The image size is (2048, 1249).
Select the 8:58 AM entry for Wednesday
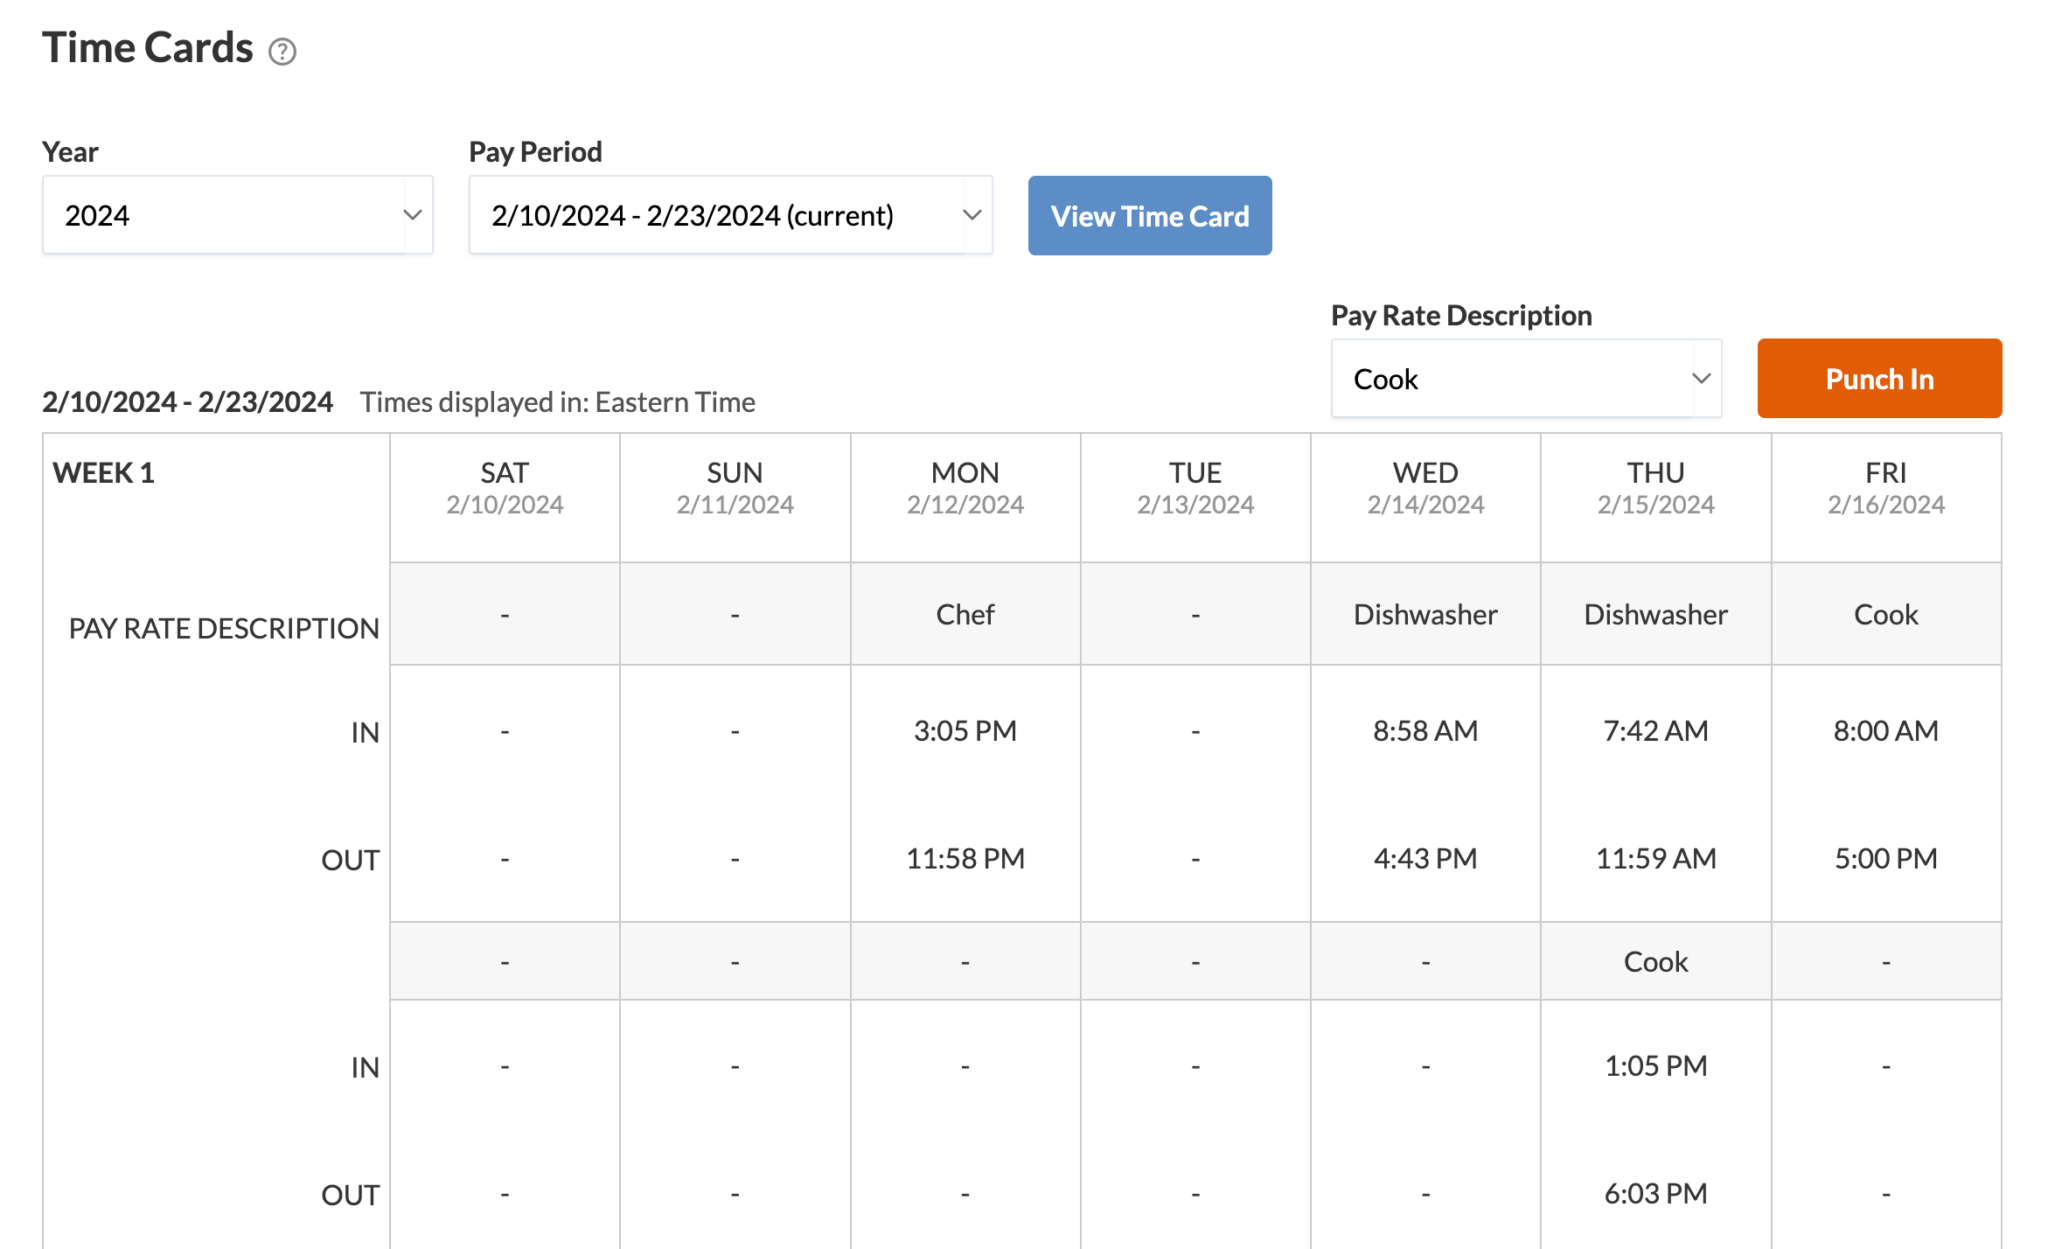(x=1425, y=730)
